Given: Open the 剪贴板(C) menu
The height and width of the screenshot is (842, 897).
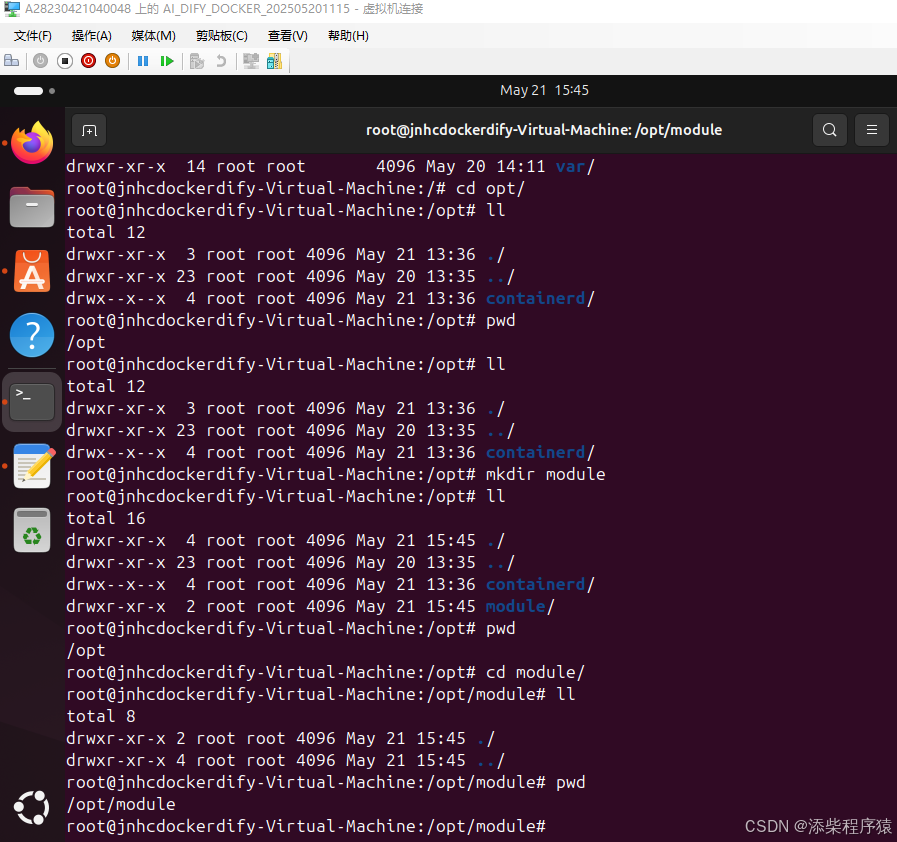Looking at the screenshot, I should point(222,36).
